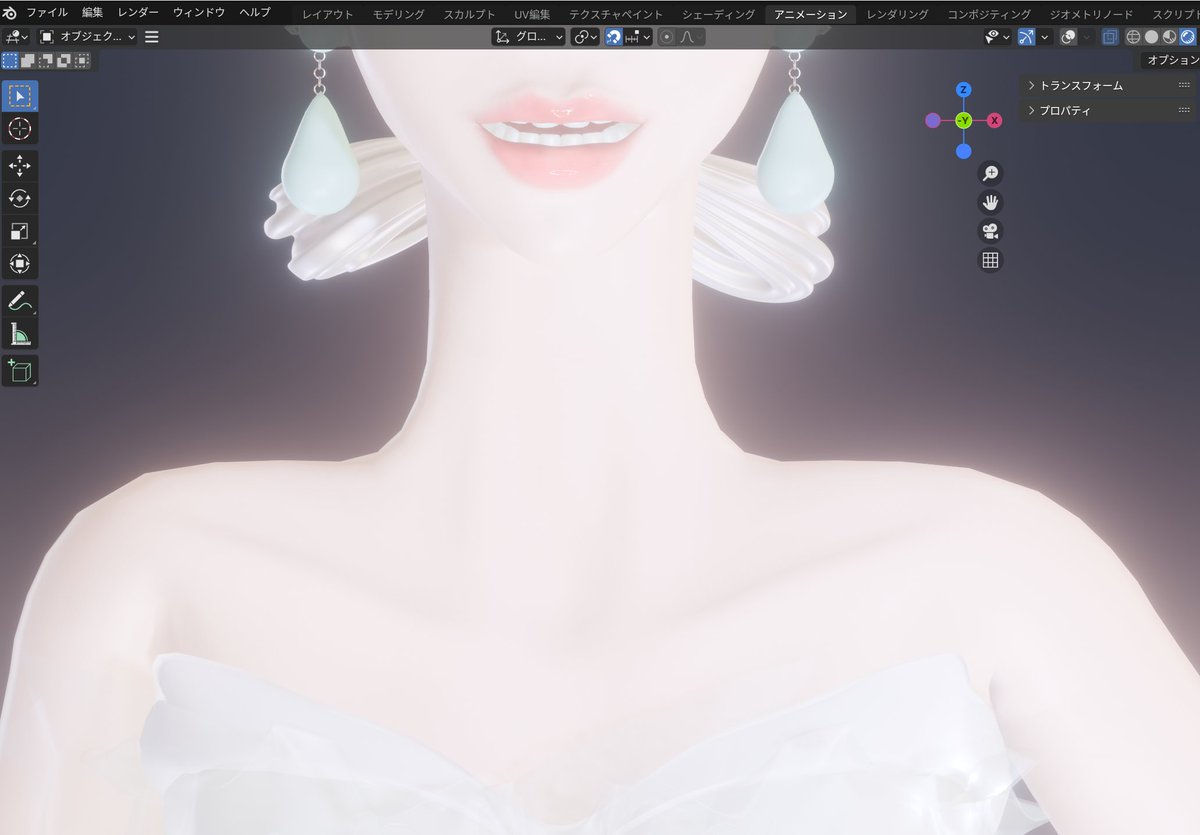Image resolution: width=1200 pixels, height=835 pixels.
Task: Open the overlays settings dropdown arrow
Action: tap(1086, 37)
